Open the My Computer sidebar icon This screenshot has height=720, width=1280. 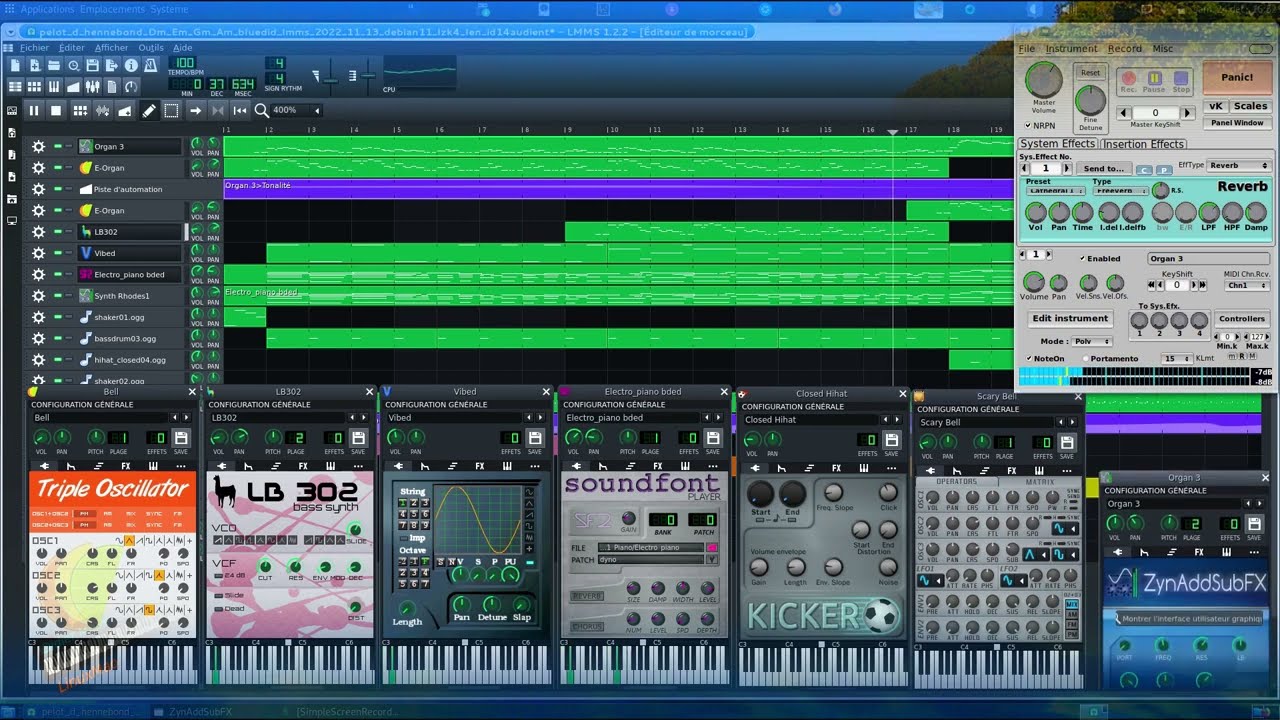pos(12,220)
